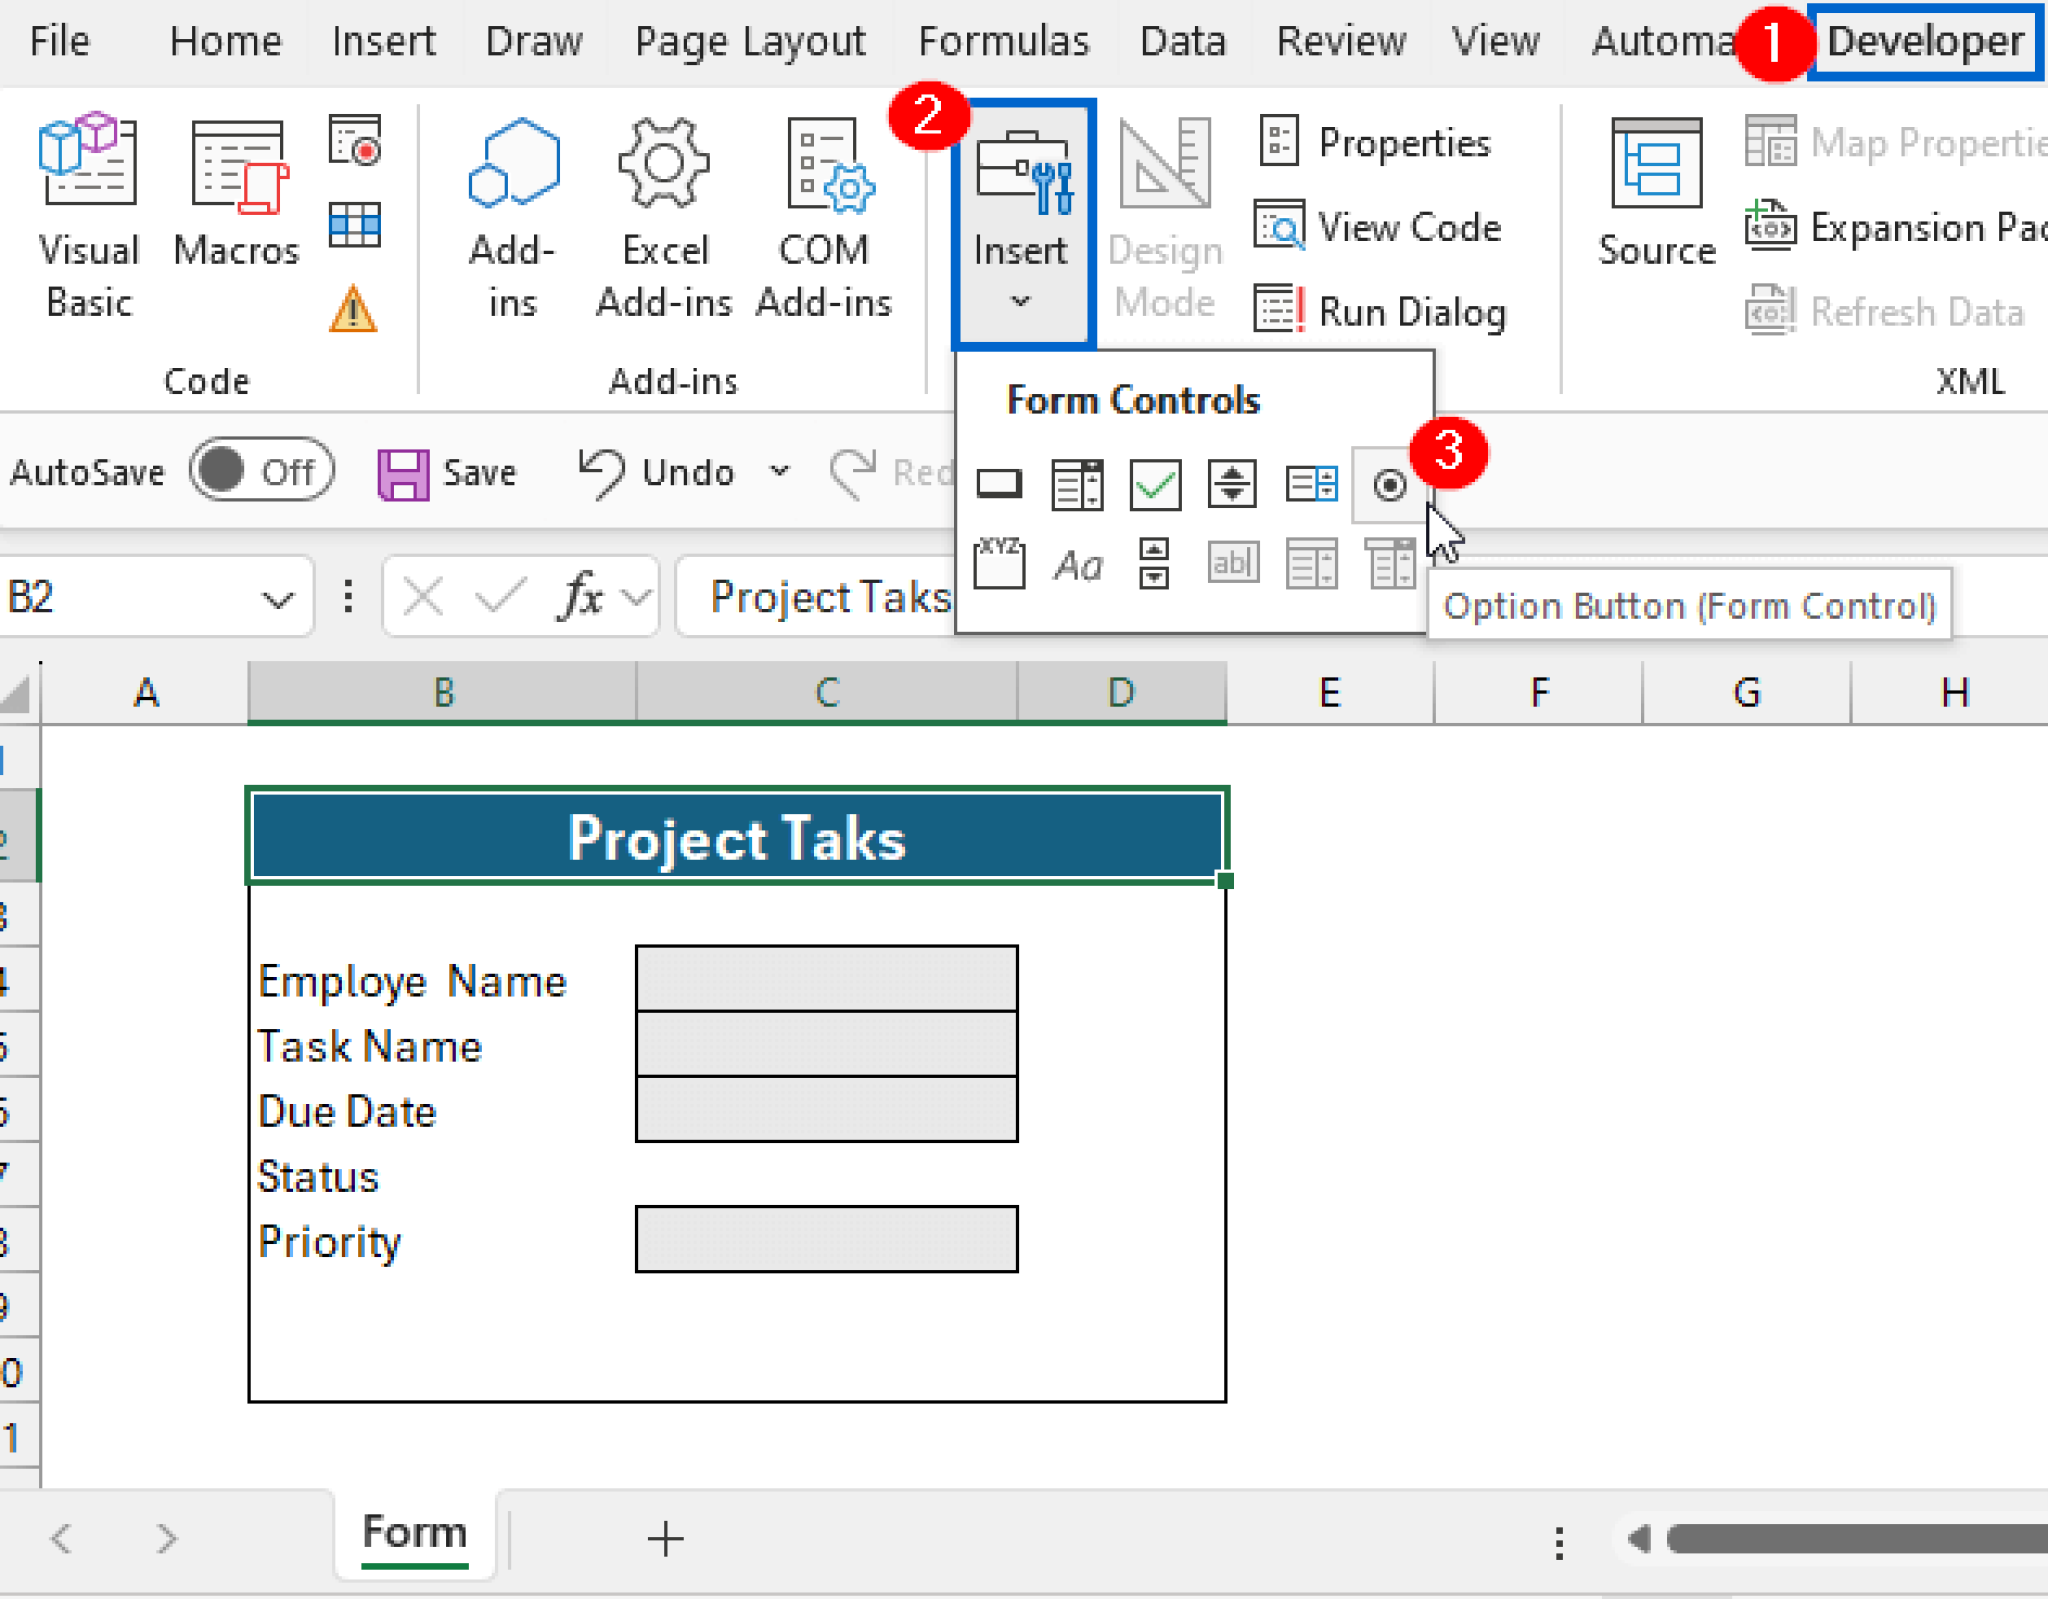The width and height of the screenshot is (2048, 1599).
Task: Insert a Check Box form control
Action: click(x=1153, y=485)
